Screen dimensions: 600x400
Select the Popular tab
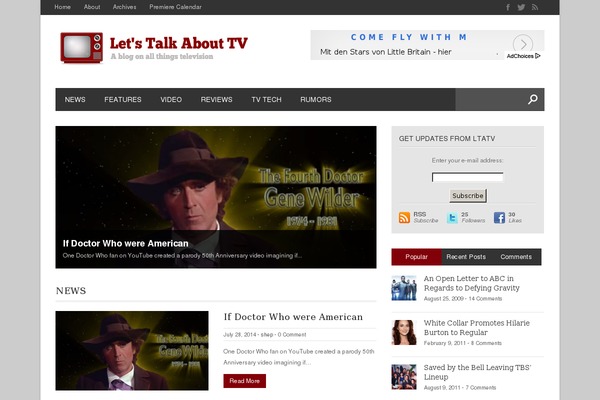click(416, 257)
